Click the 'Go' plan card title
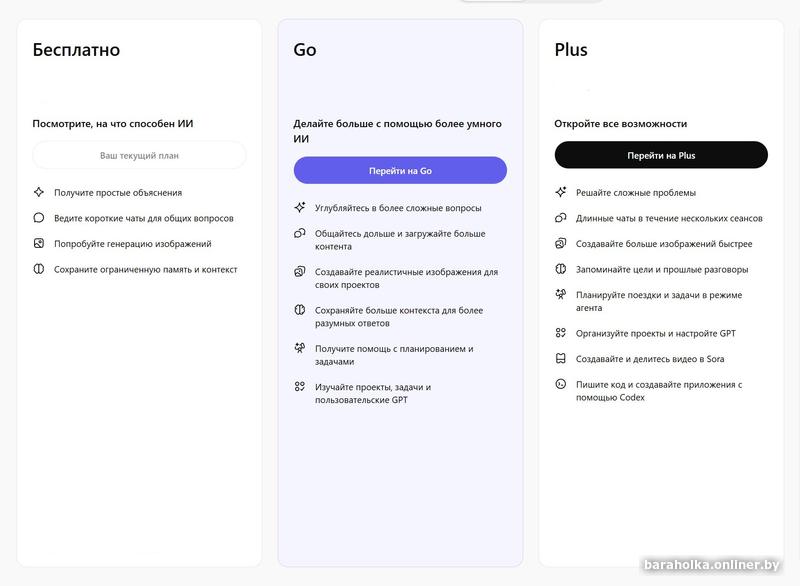Viewport: 800px width, 586px height. [x=305, y=49]
